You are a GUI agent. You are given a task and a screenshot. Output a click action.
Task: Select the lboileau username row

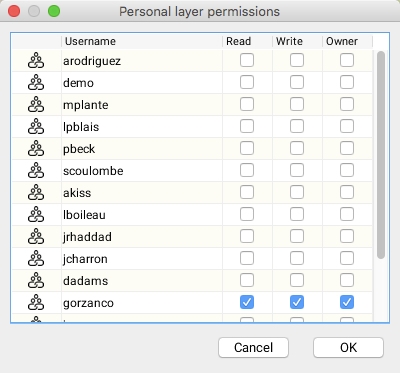click(x=192, y=215)
